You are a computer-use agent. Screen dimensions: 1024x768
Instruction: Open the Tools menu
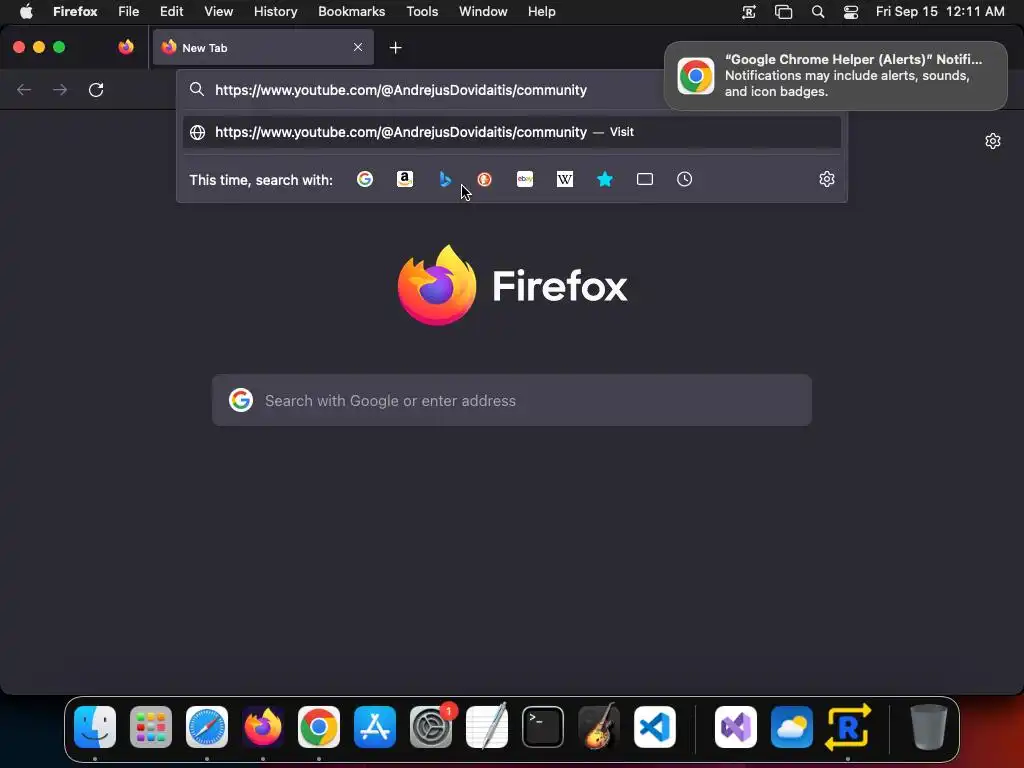[422, 11]
